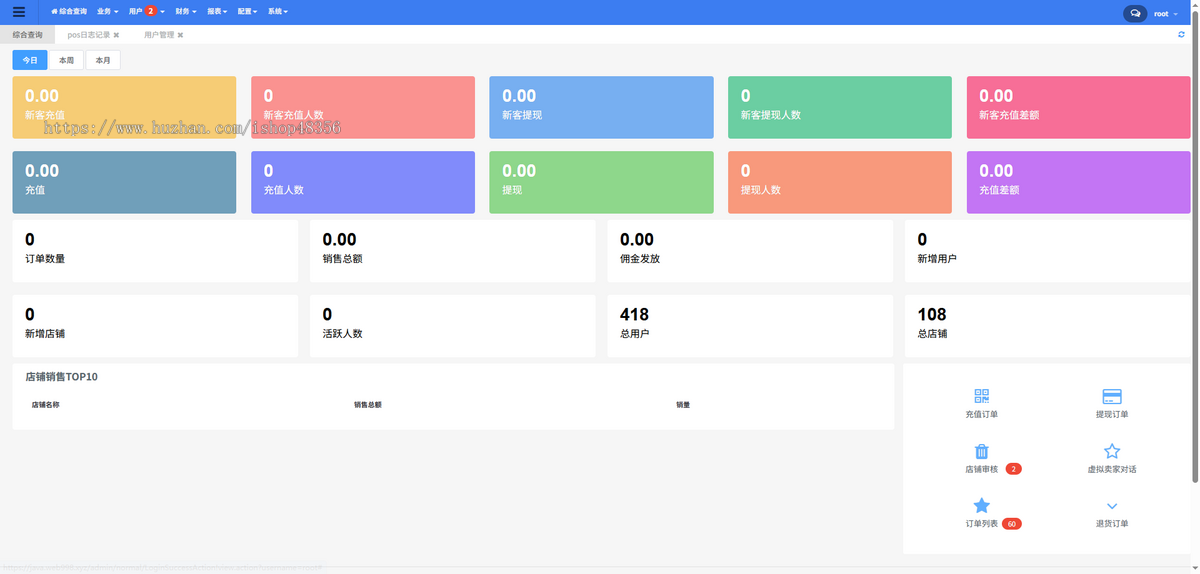
Task: Click the 充值订单 link text
Action: (982, 414)
